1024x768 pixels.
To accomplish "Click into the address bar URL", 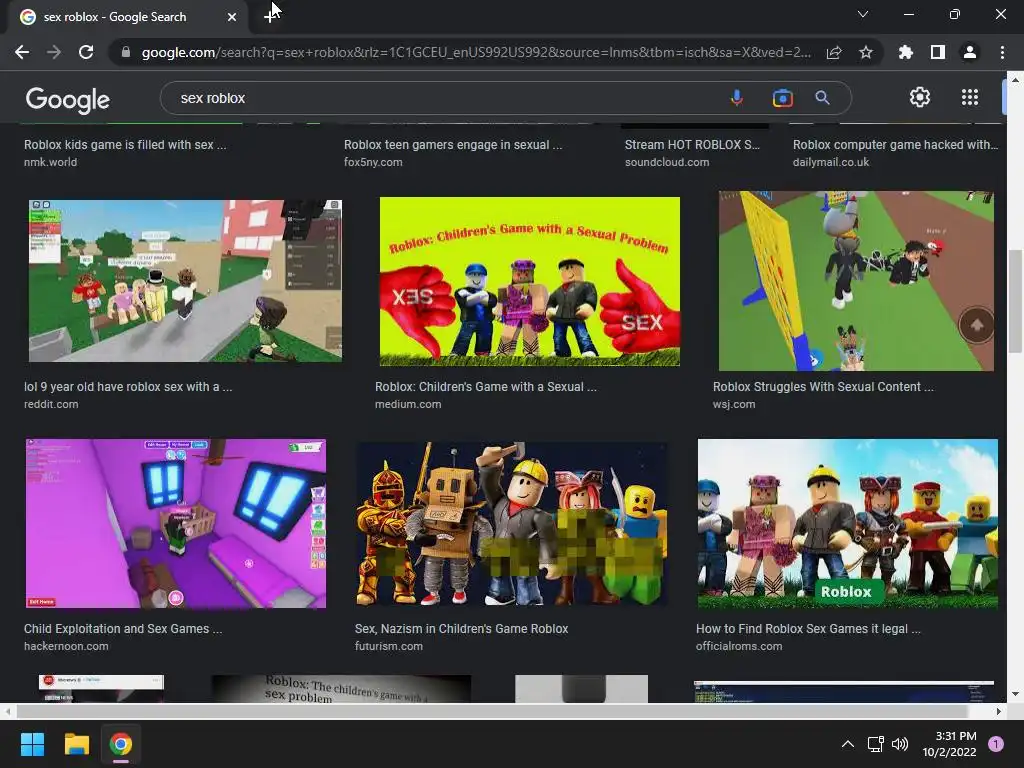I will tap(476, 52).
